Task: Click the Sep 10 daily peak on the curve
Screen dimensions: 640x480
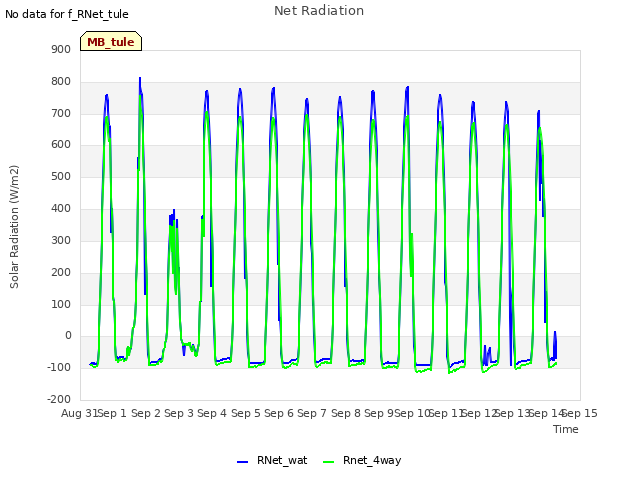Action: tap(407, 87)
